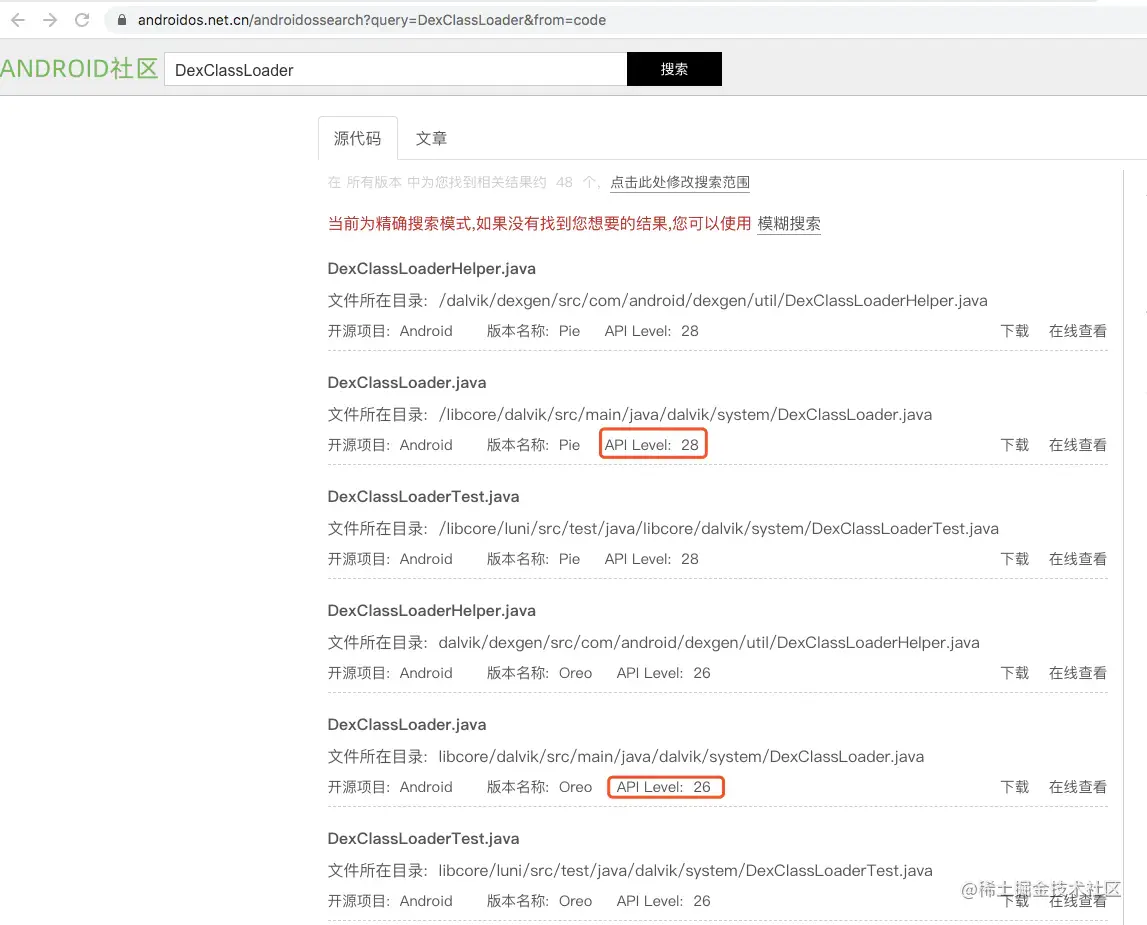This screenshot has width=1147, height=925.
Task: Open Pie DexClassLoaderTest.java result title
Action: 424,497
